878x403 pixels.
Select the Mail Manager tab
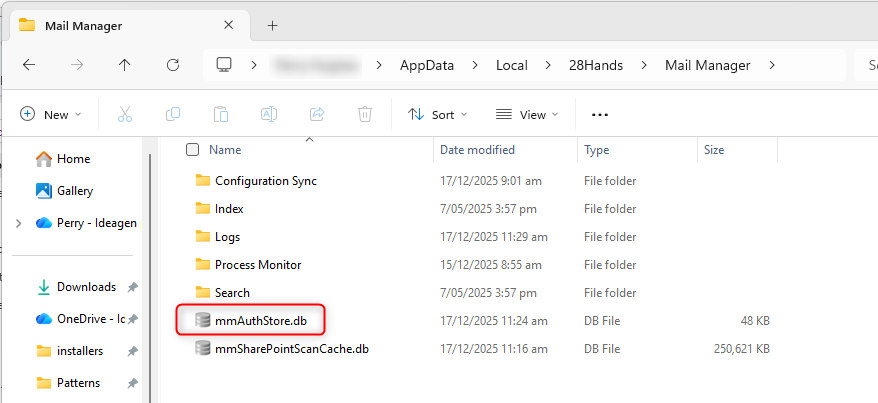tap(120, 25)
